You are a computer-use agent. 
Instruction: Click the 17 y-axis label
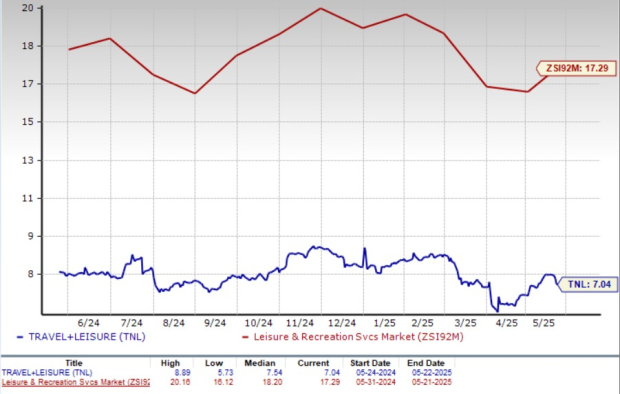coord(27,84)
